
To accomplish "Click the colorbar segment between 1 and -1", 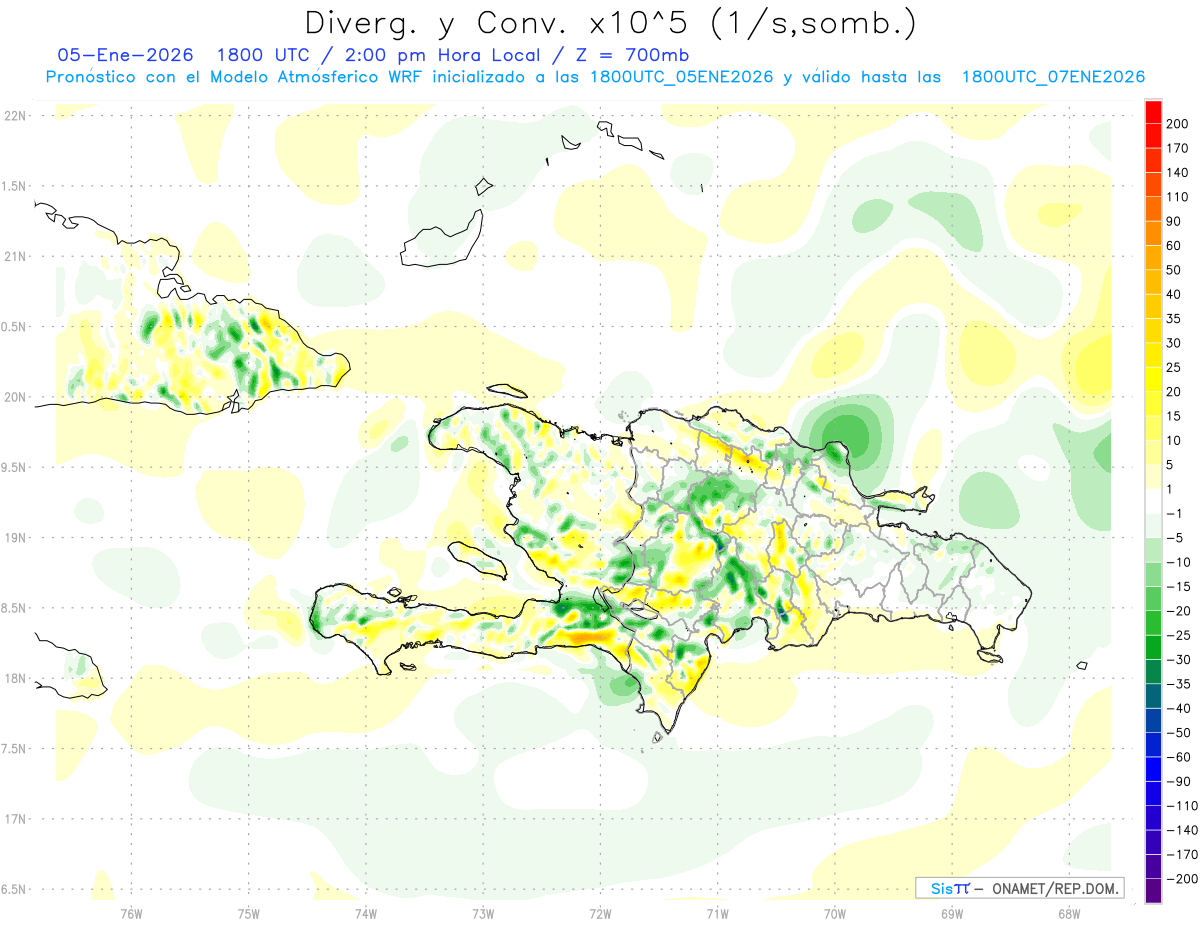I will (1153, 501).
